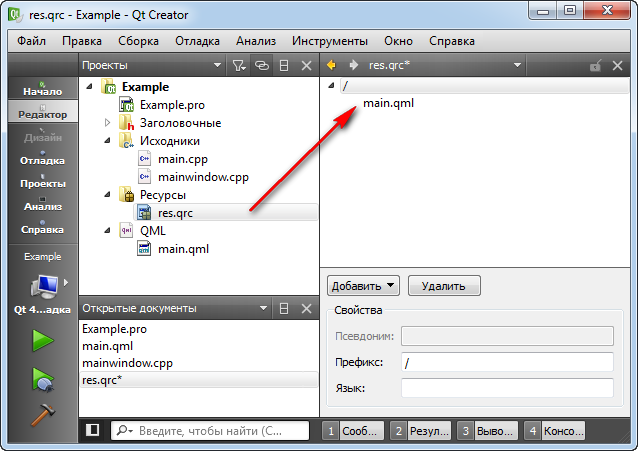The height and width of the screenshot is (451, 638).
Task: Open the Проекты mode in sidebar
Action: click(x=43, y=180)
